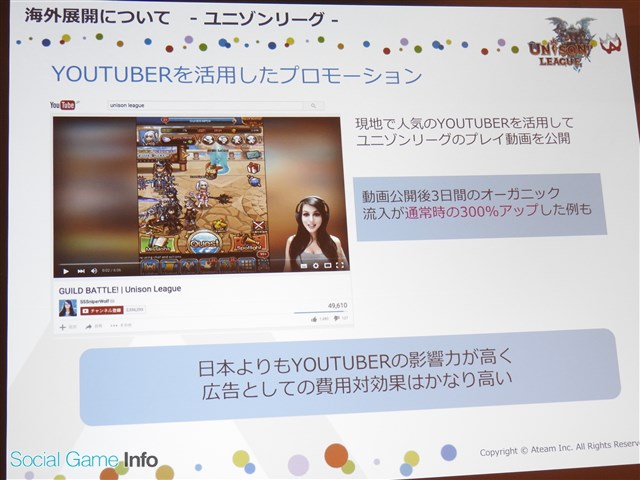This screenshot has width=640, height=480.
Task: Click the gift box icon in the game
Action: click(x=254, y=167)
